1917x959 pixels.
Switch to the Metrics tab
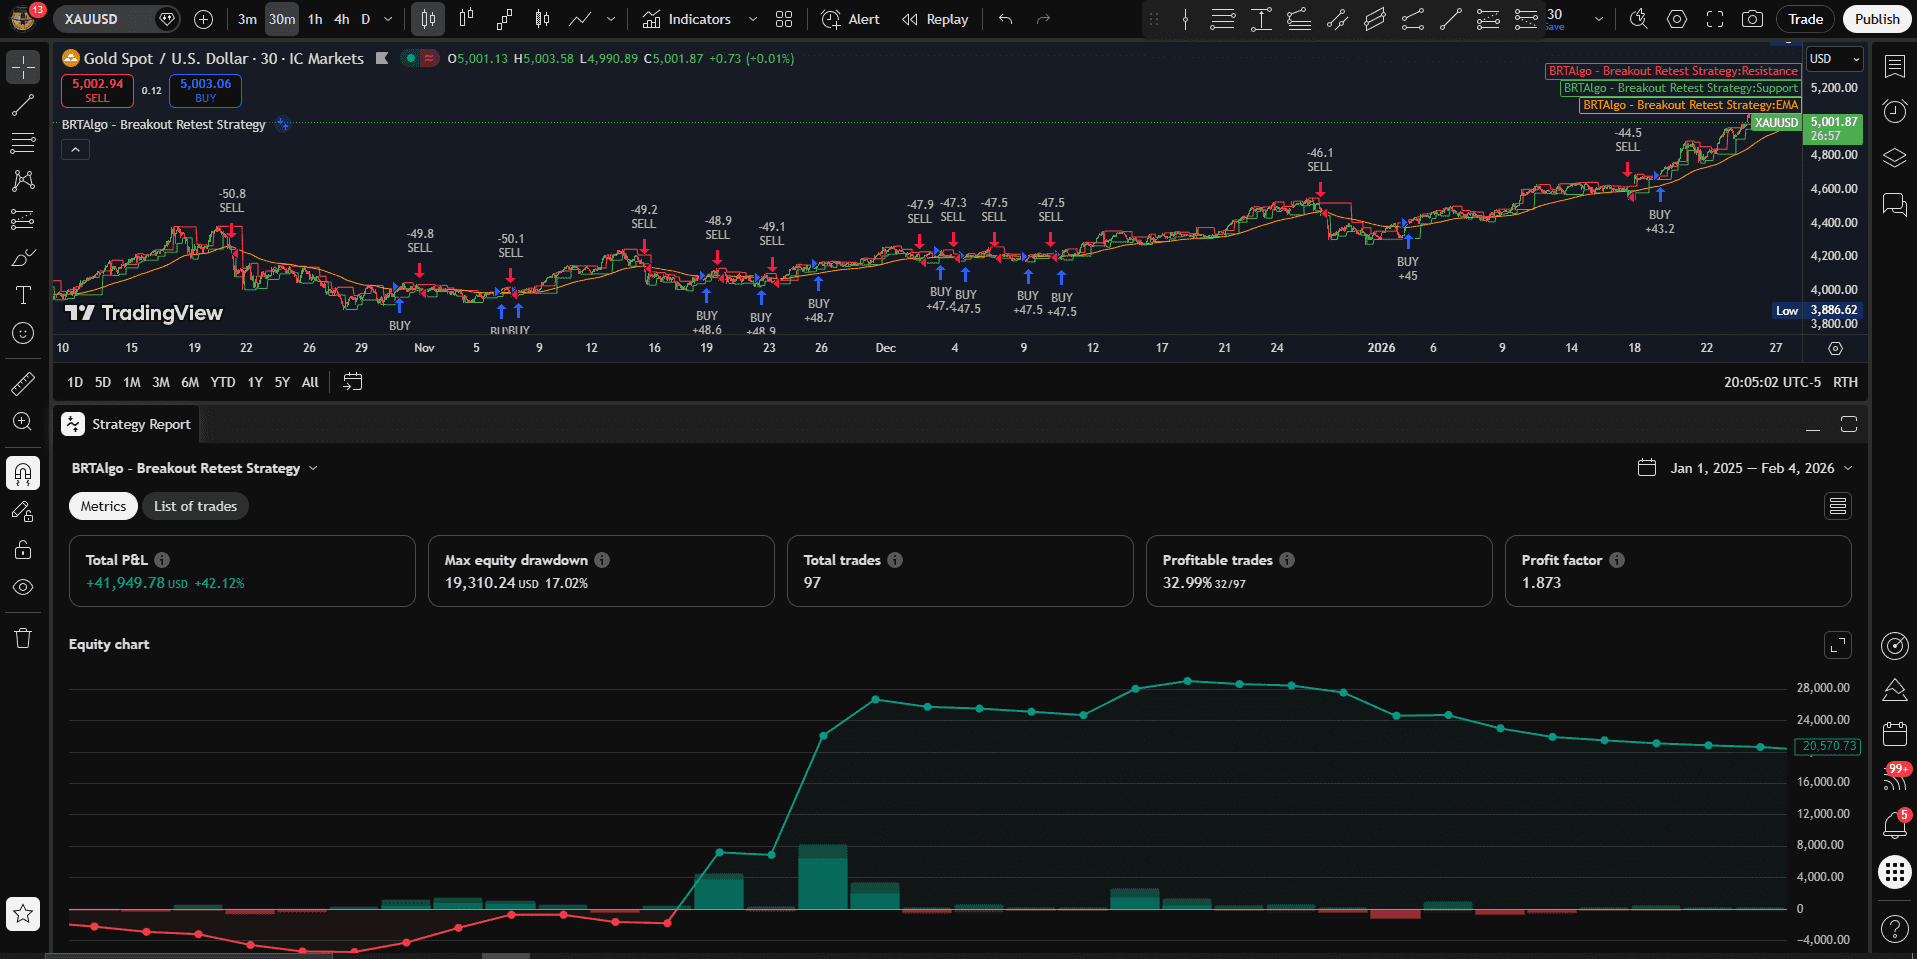point(103,506)
